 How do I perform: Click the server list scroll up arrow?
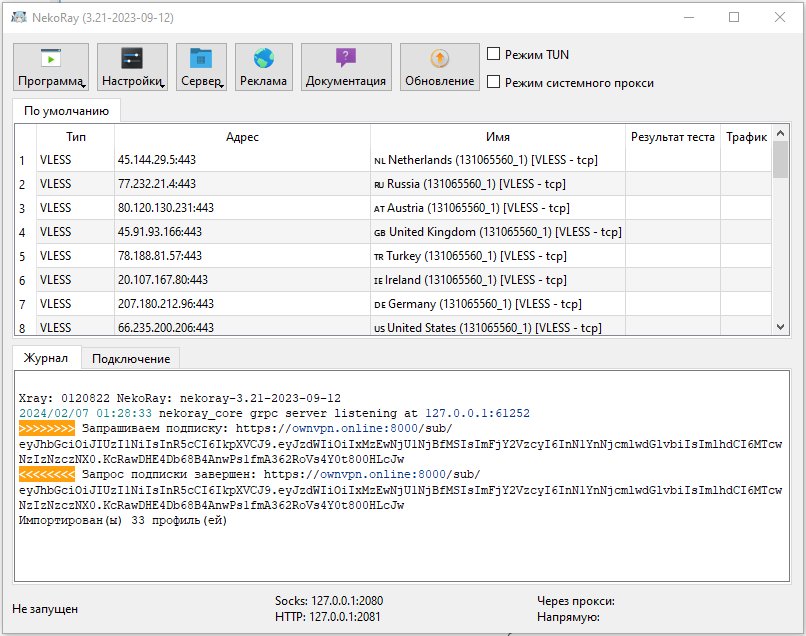[780, 133]
